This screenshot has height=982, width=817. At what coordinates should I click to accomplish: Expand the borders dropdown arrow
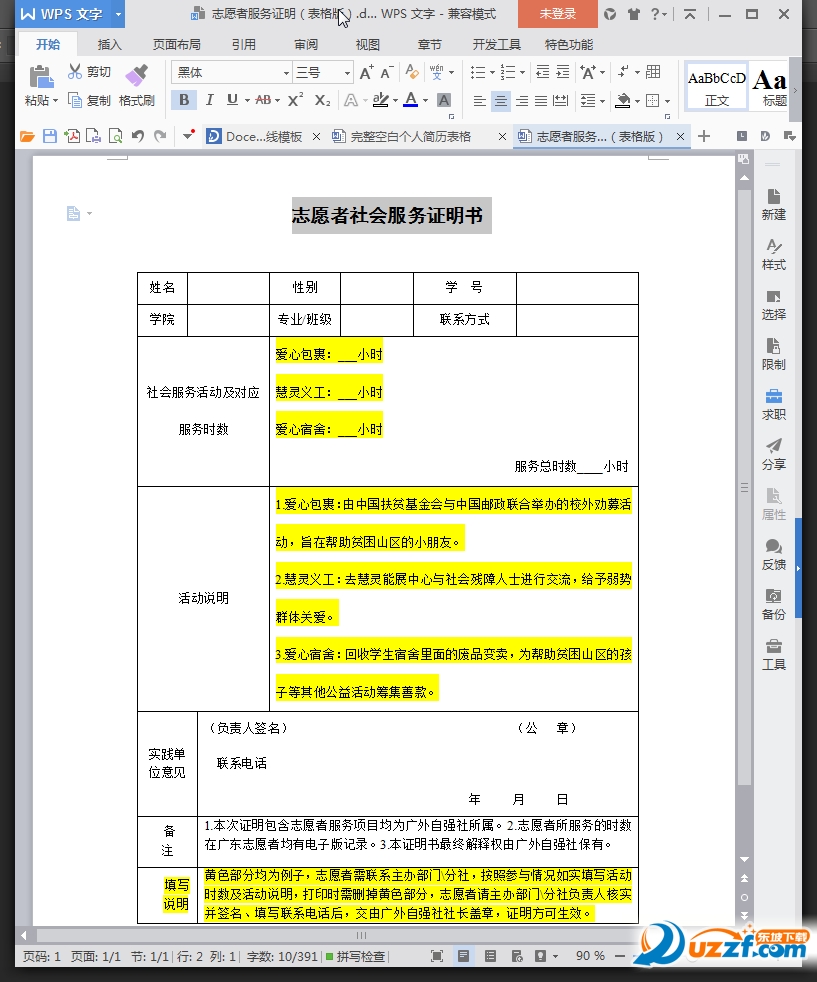point(668,101)
